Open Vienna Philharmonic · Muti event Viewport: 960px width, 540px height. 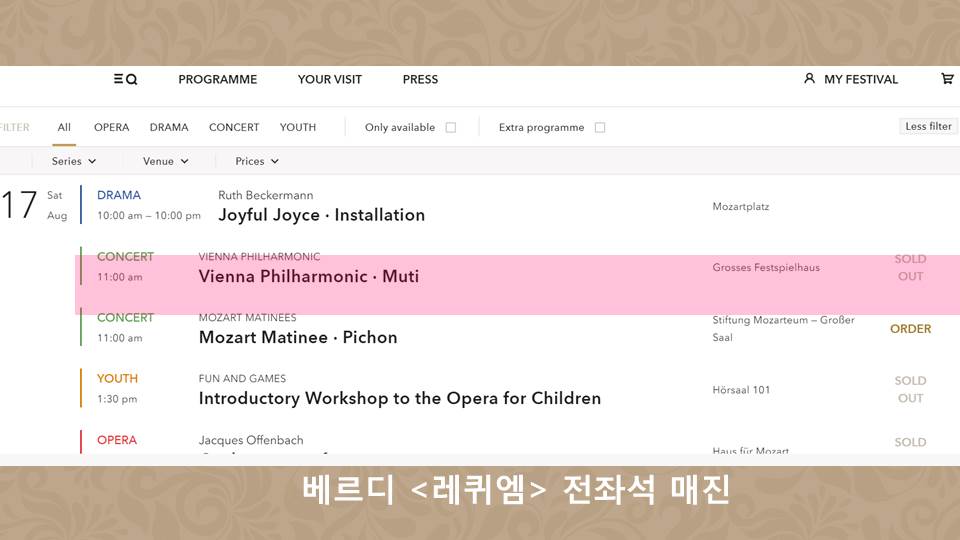309,276
